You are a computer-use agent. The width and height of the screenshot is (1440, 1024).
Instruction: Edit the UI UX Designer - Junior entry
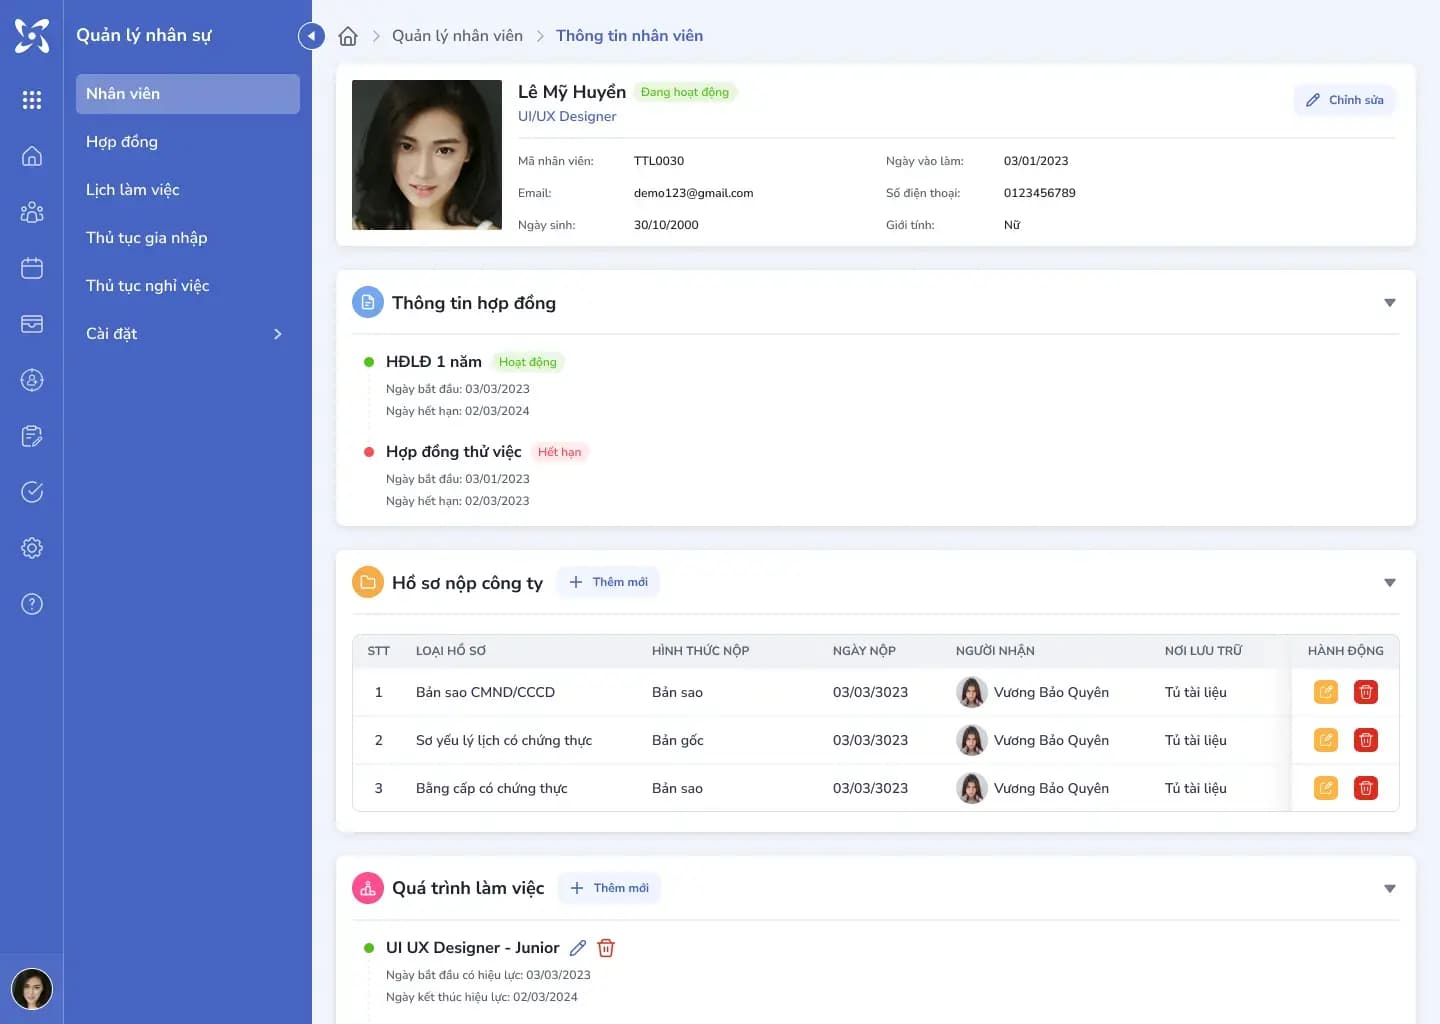[x=578, y=948]
